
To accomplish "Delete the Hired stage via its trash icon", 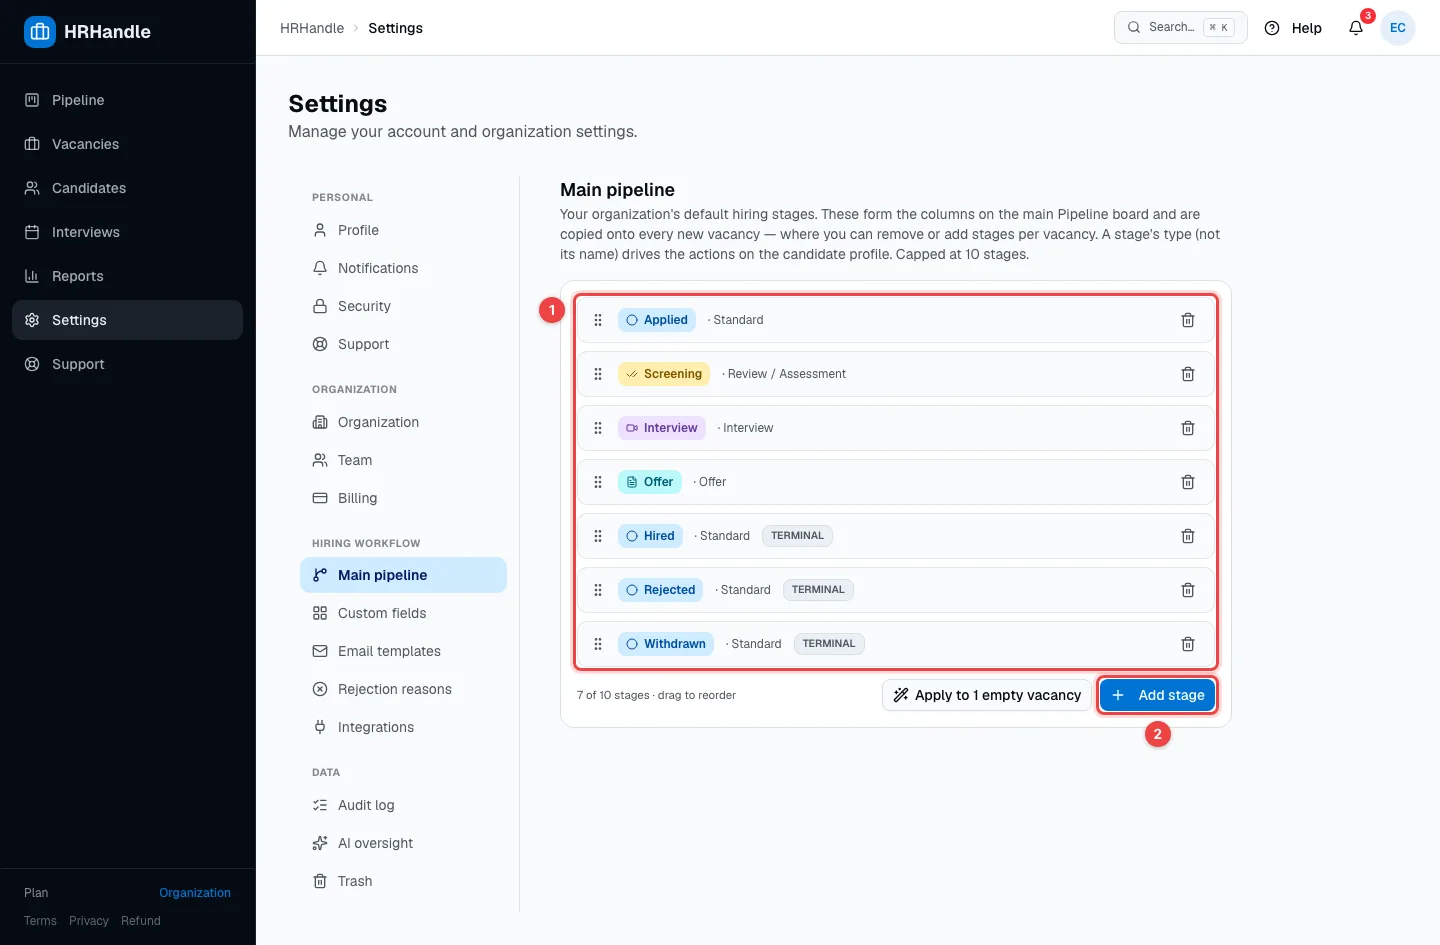I will click(x=1188, y=536).
